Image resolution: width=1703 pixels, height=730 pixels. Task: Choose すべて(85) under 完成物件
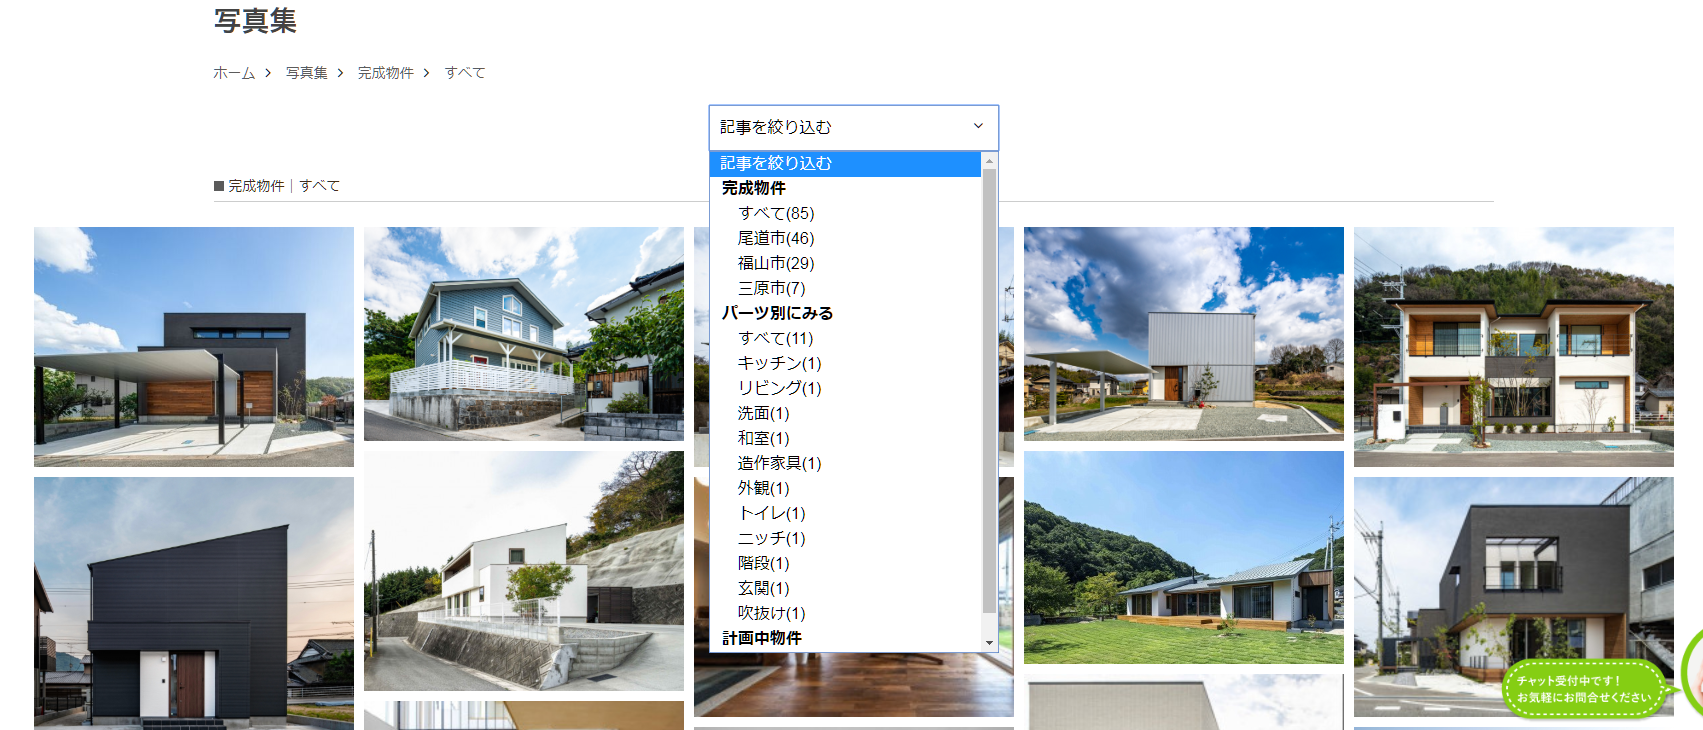coord(846,213)
